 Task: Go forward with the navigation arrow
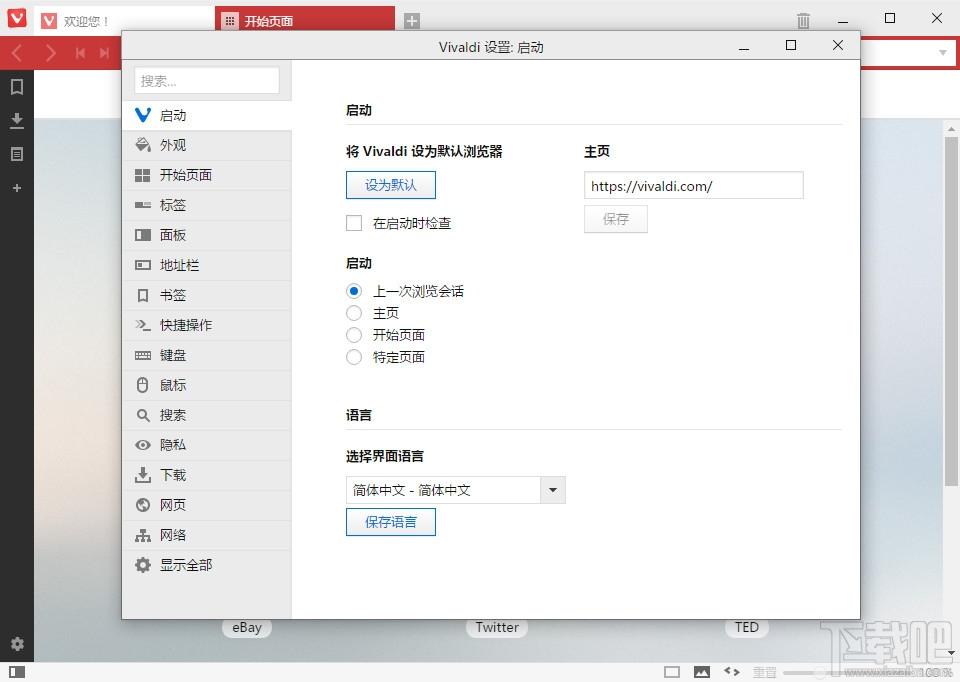[x=50, y=53]
